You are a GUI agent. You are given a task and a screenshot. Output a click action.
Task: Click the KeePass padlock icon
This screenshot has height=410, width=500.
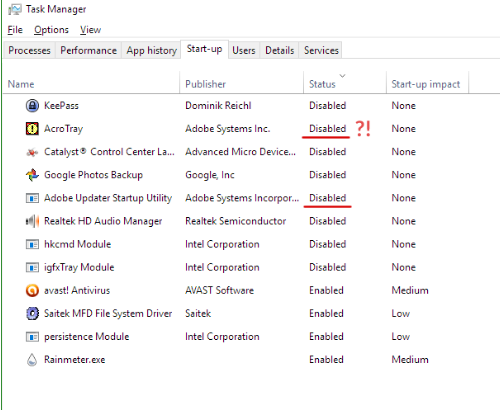pos(32,106)
